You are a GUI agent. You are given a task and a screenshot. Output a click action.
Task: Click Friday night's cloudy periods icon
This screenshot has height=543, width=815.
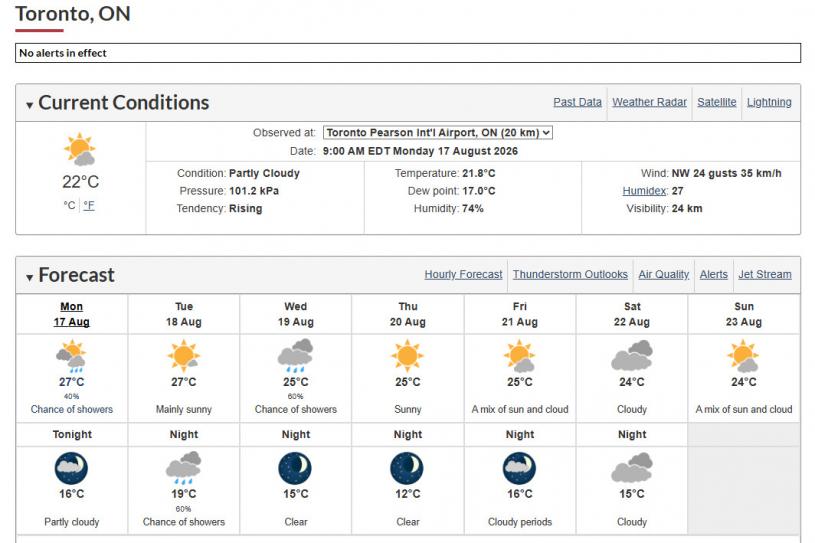(519, 468)
